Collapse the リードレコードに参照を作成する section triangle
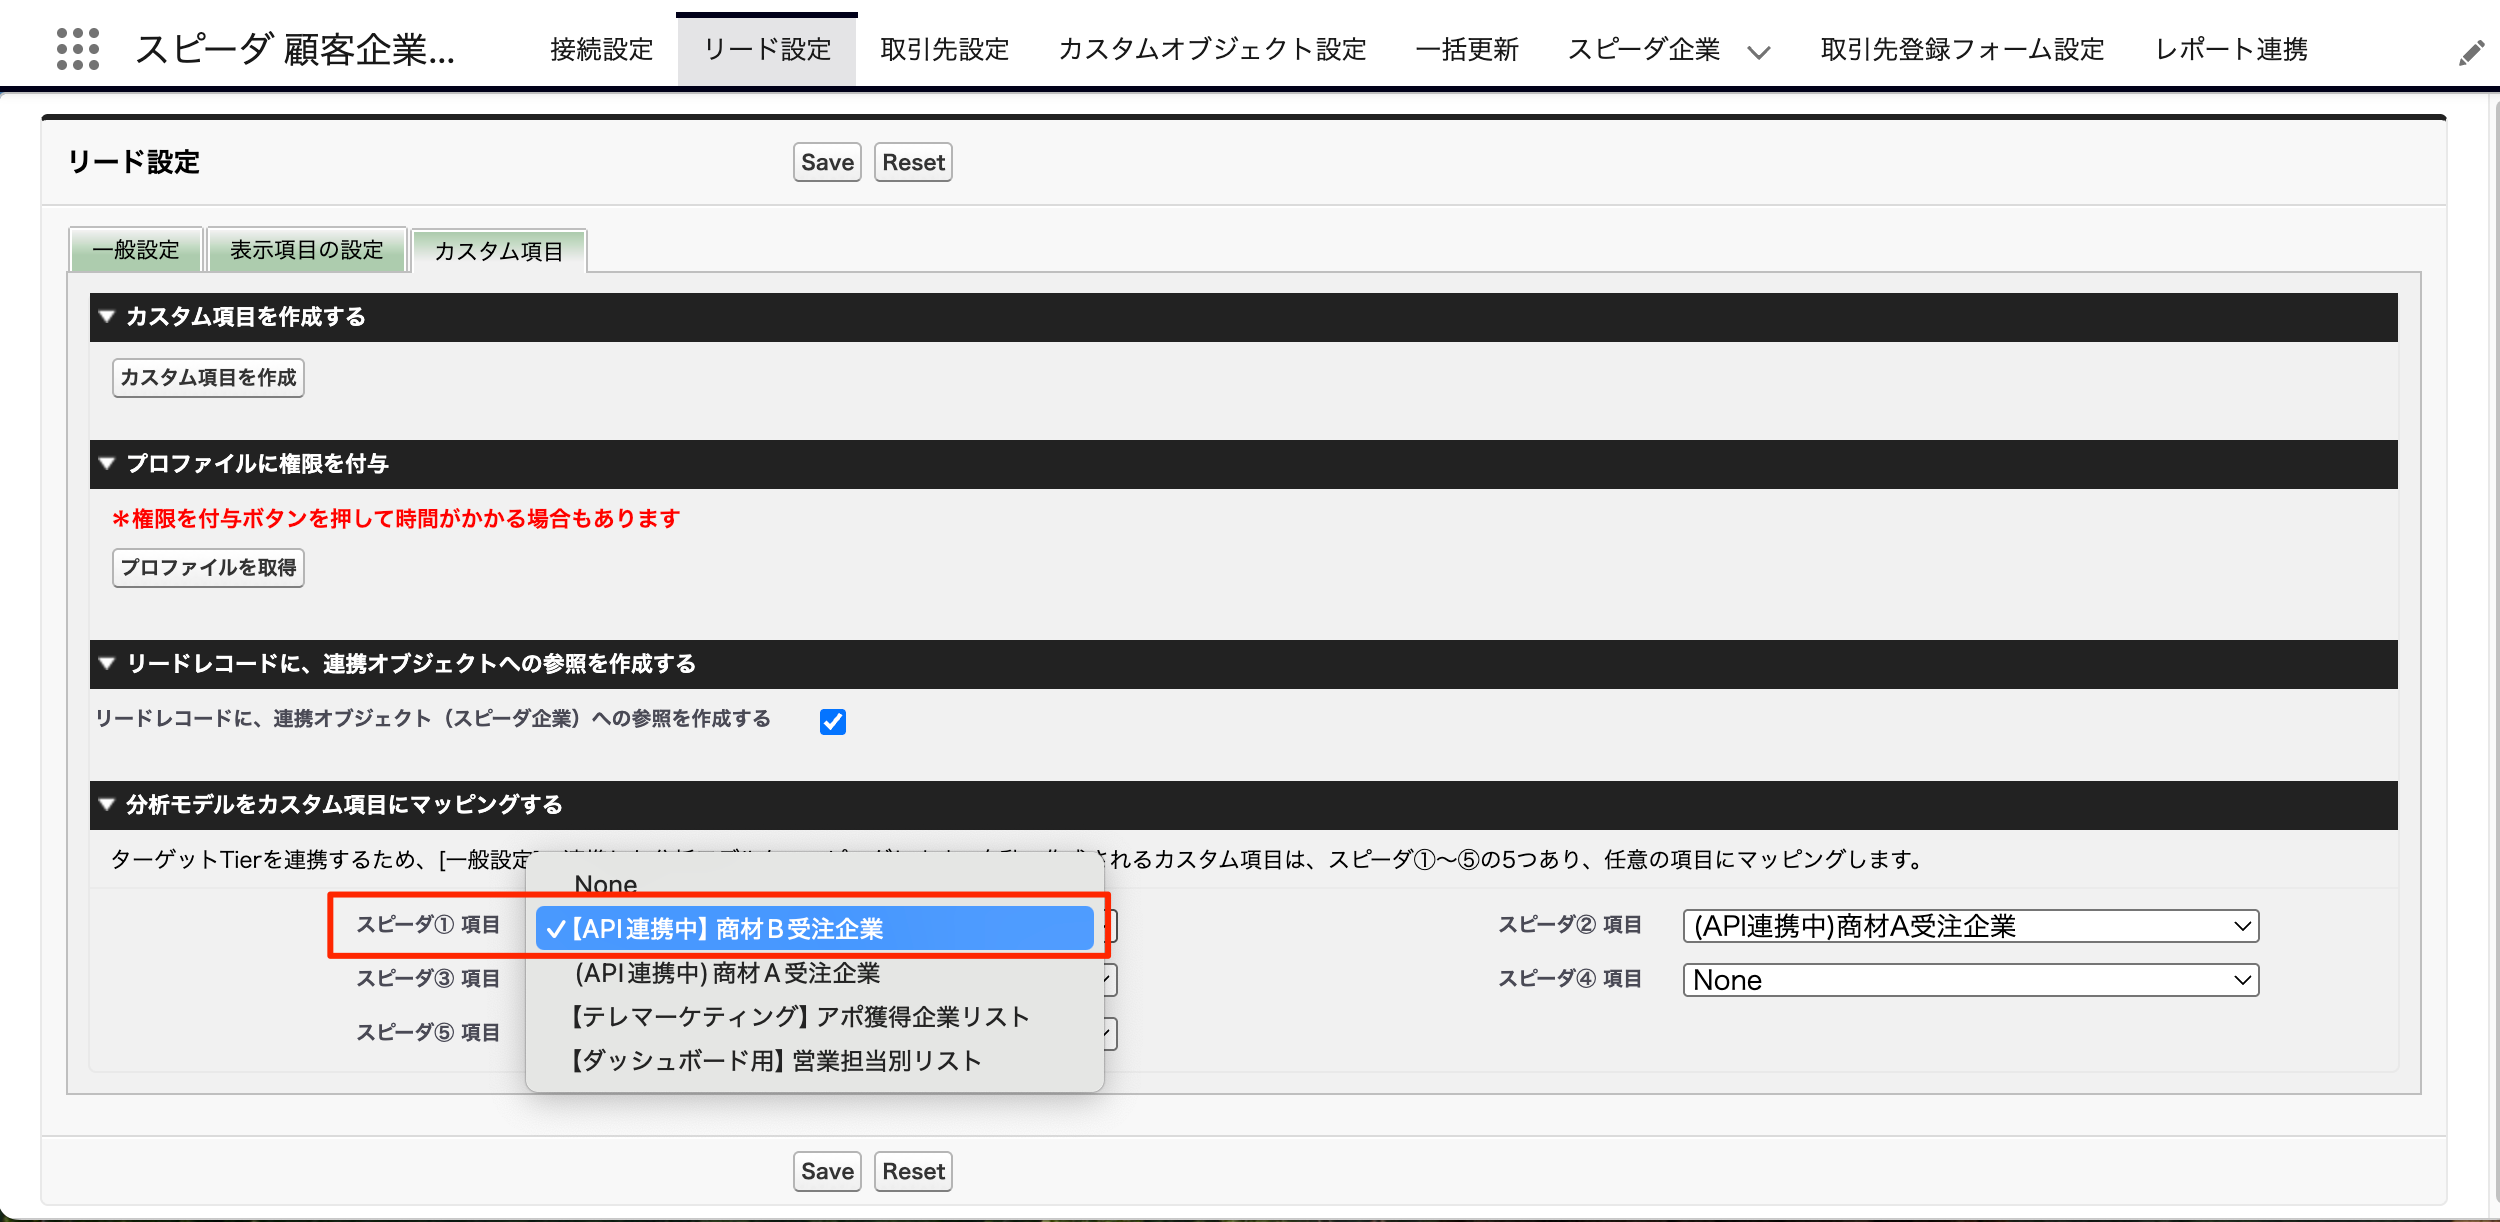The height and width of the screenshot is (1222, 2500). click(x=107, y=664)
